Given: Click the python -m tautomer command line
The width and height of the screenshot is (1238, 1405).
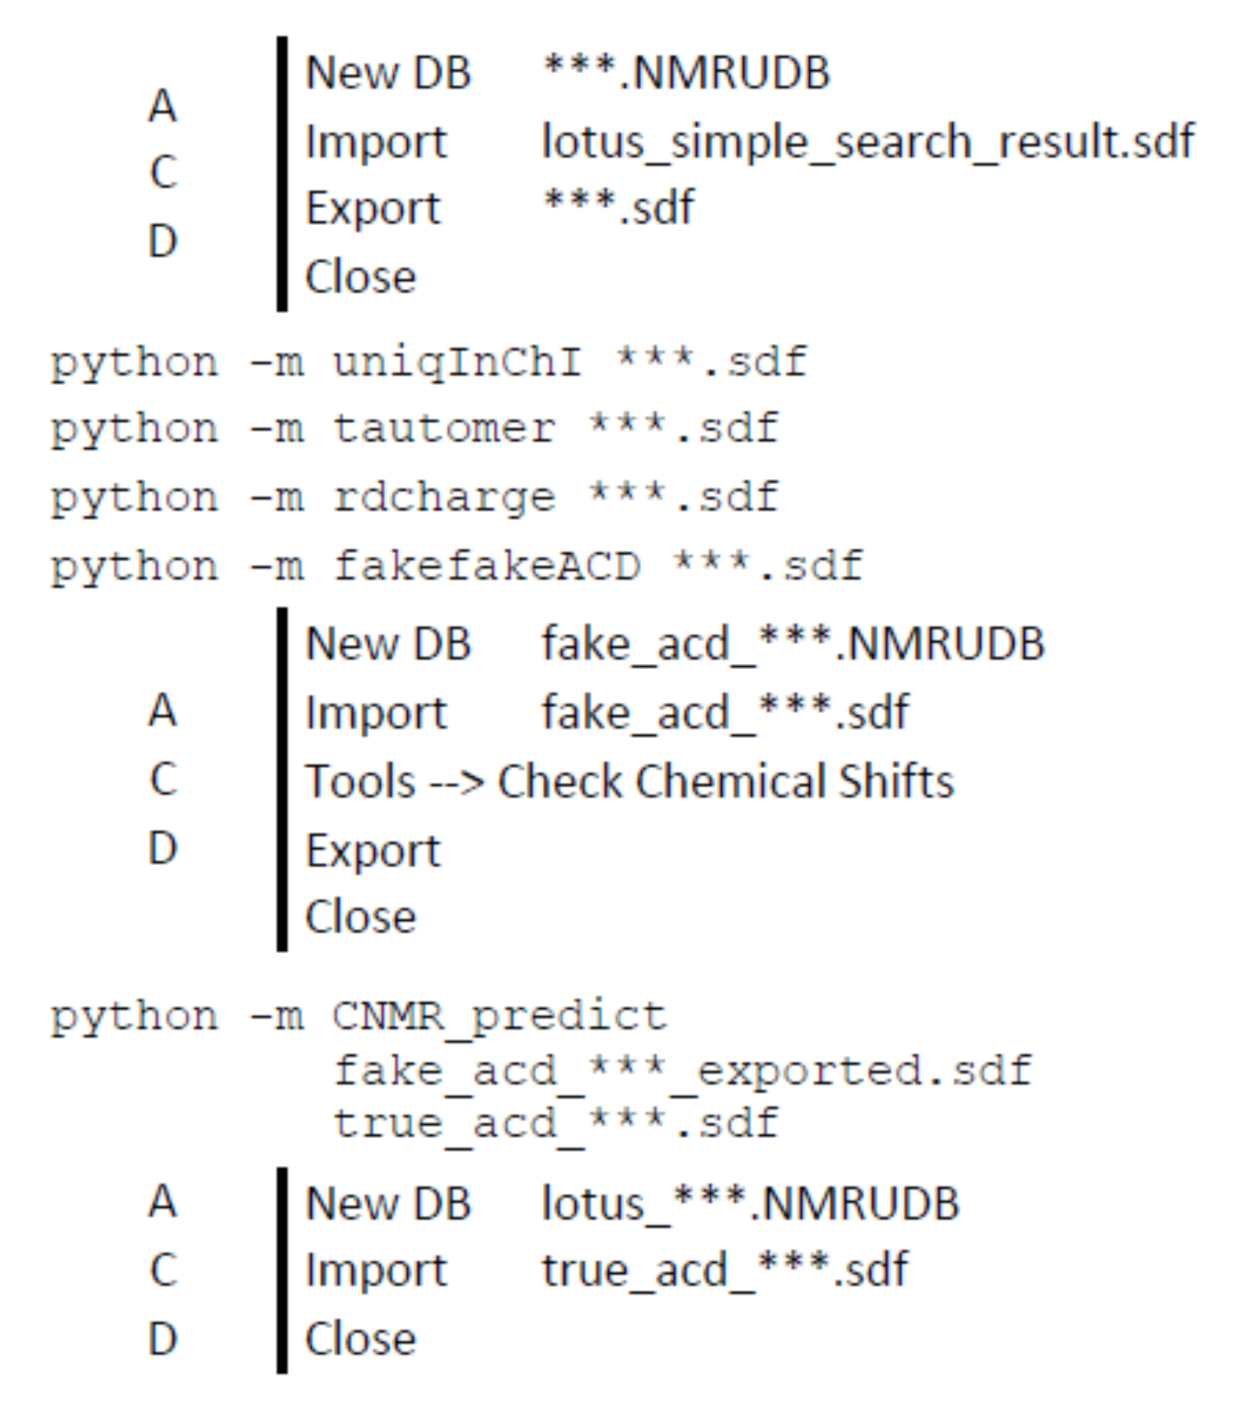Looking at the screenshot, I should coord(414,429).
